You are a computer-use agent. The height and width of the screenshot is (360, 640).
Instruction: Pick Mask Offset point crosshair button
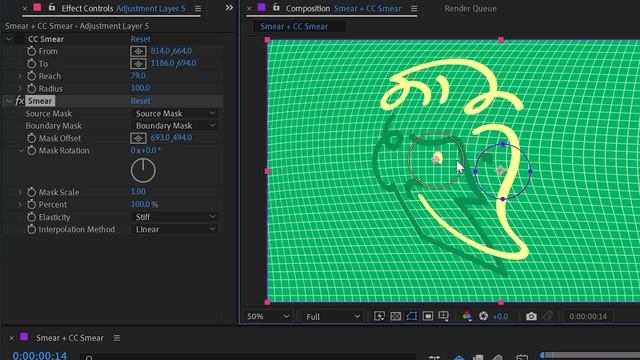[x=138, y=138]
